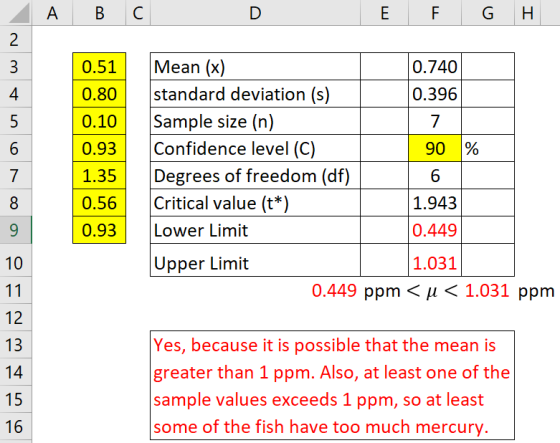Screen dimensions: 560x443
Task: Click degrees of freedom value 6
Action: tap(435, 175)
